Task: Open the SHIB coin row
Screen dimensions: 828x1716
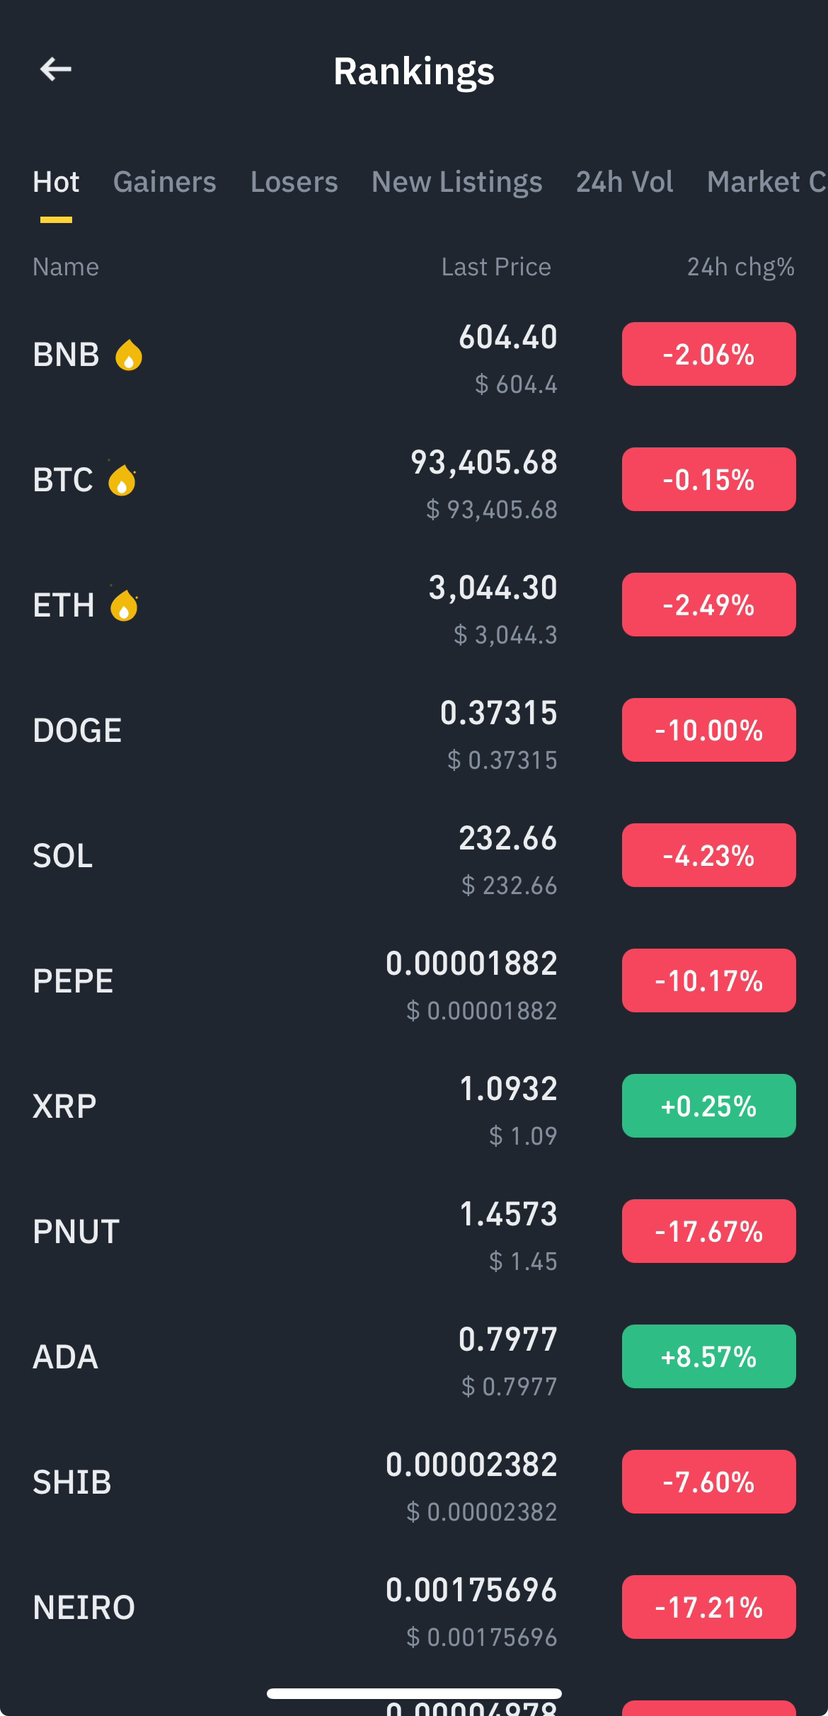Action: [414, 1482]
